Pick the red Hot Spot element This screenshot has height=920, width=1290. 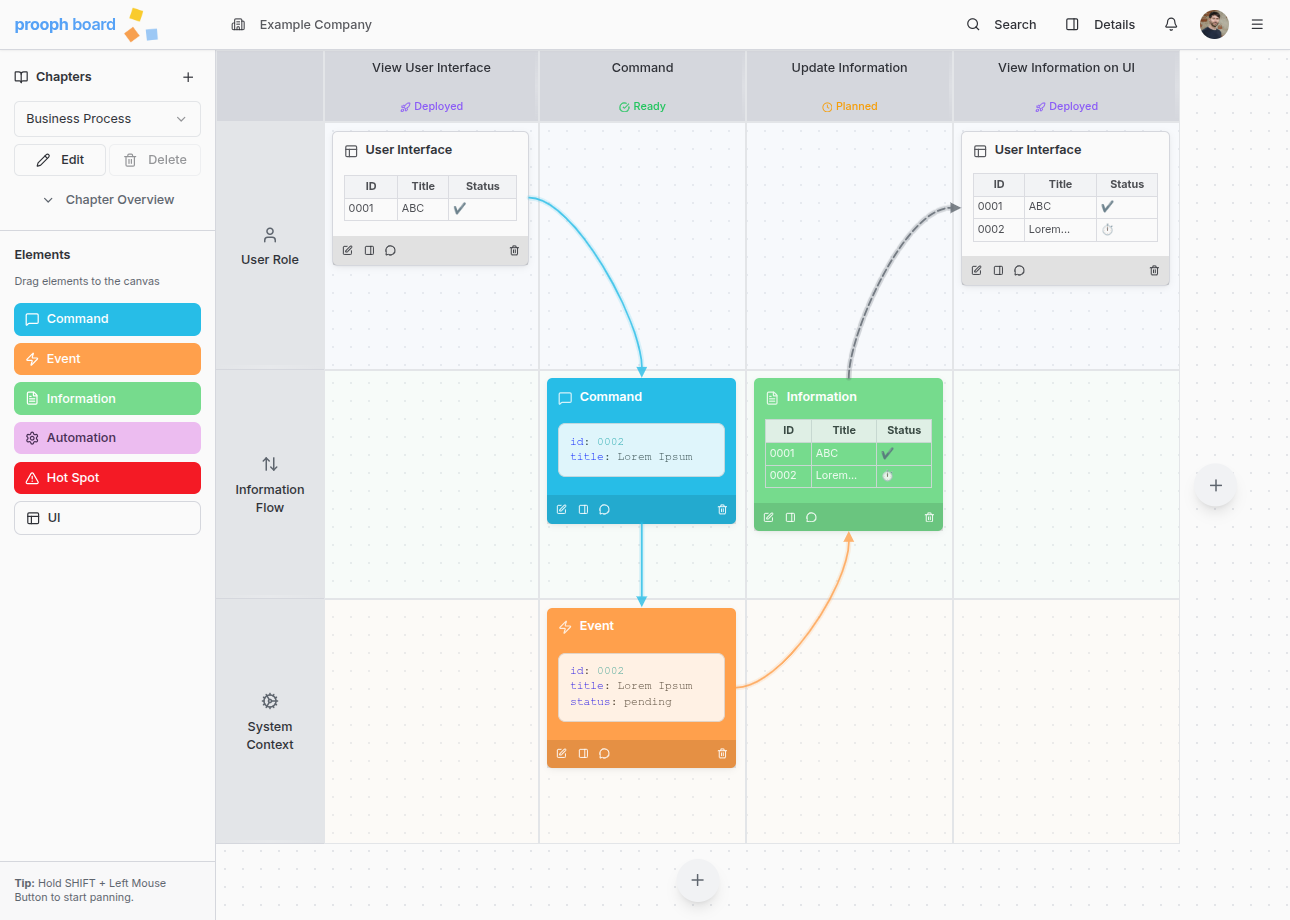(107, 478)
